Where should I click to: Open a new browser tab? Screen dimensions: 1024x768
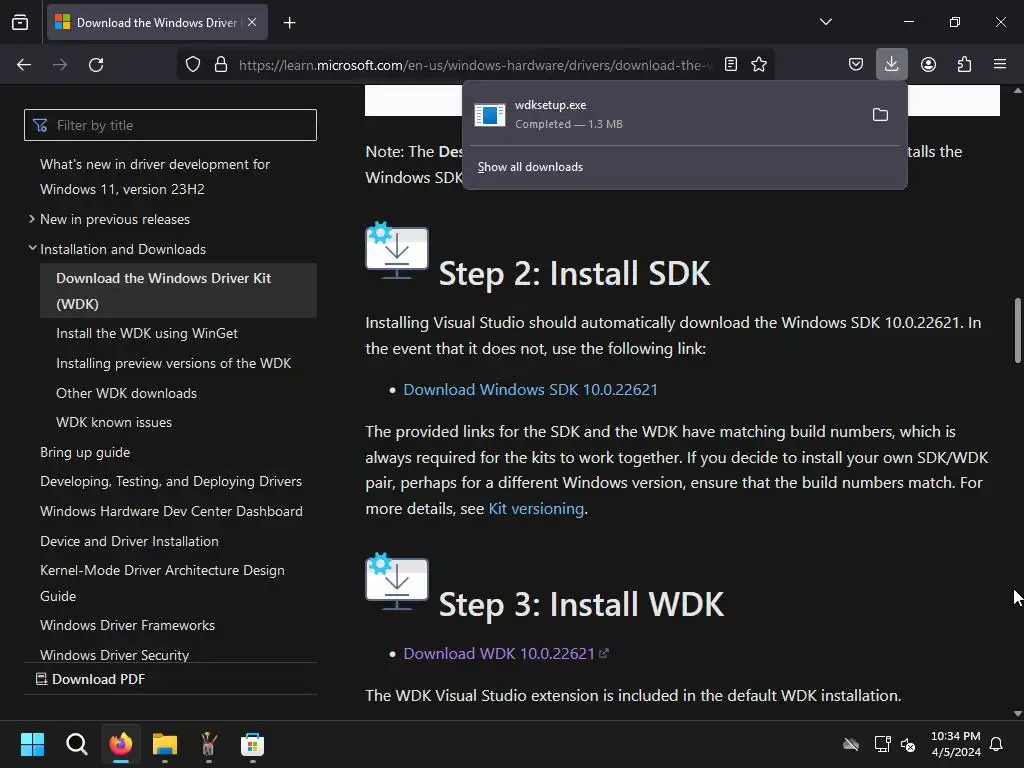point(289,23)
